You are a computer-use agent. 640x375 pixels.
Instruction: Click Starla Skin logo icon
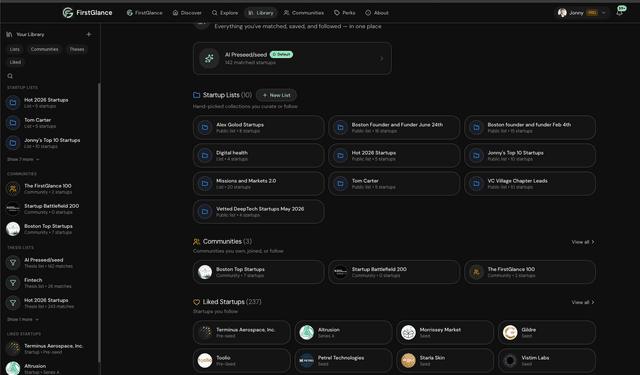coord(408,361)
